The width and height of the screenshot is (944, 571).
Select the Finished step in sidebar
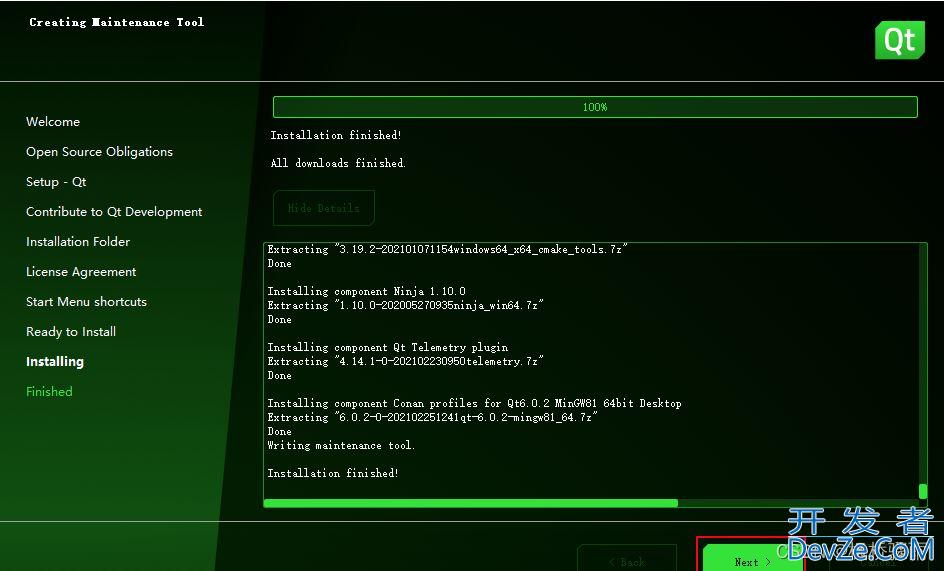click(49, 392)
